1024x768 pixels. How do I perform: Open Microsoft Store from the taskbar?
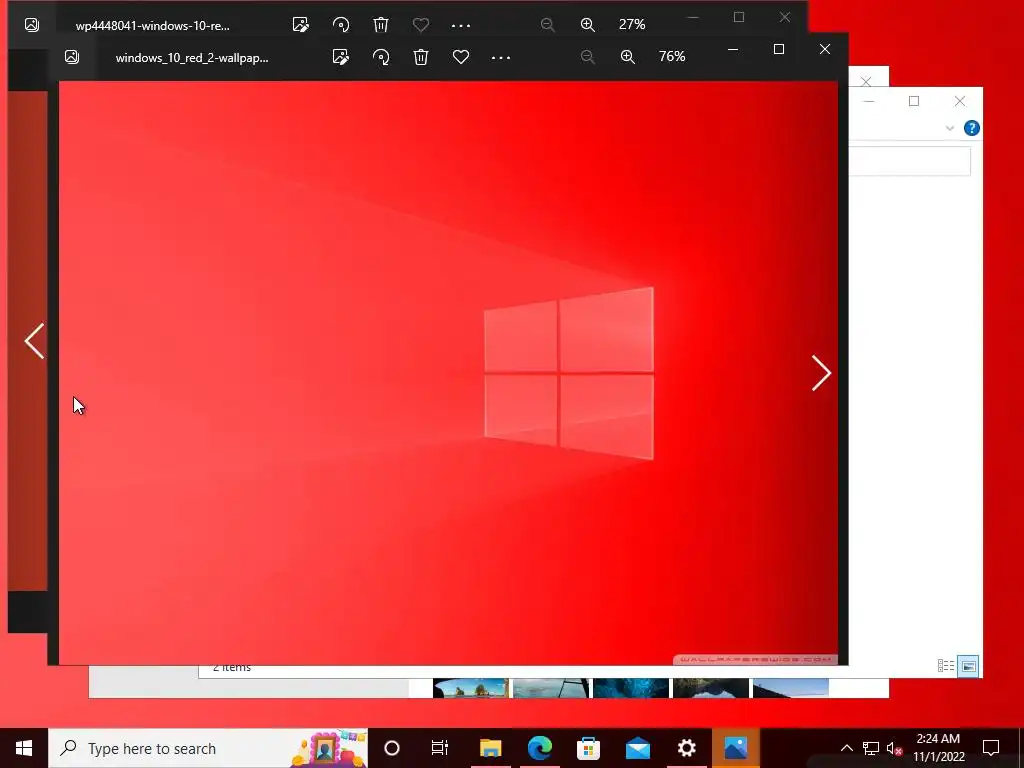pos(588,748)
